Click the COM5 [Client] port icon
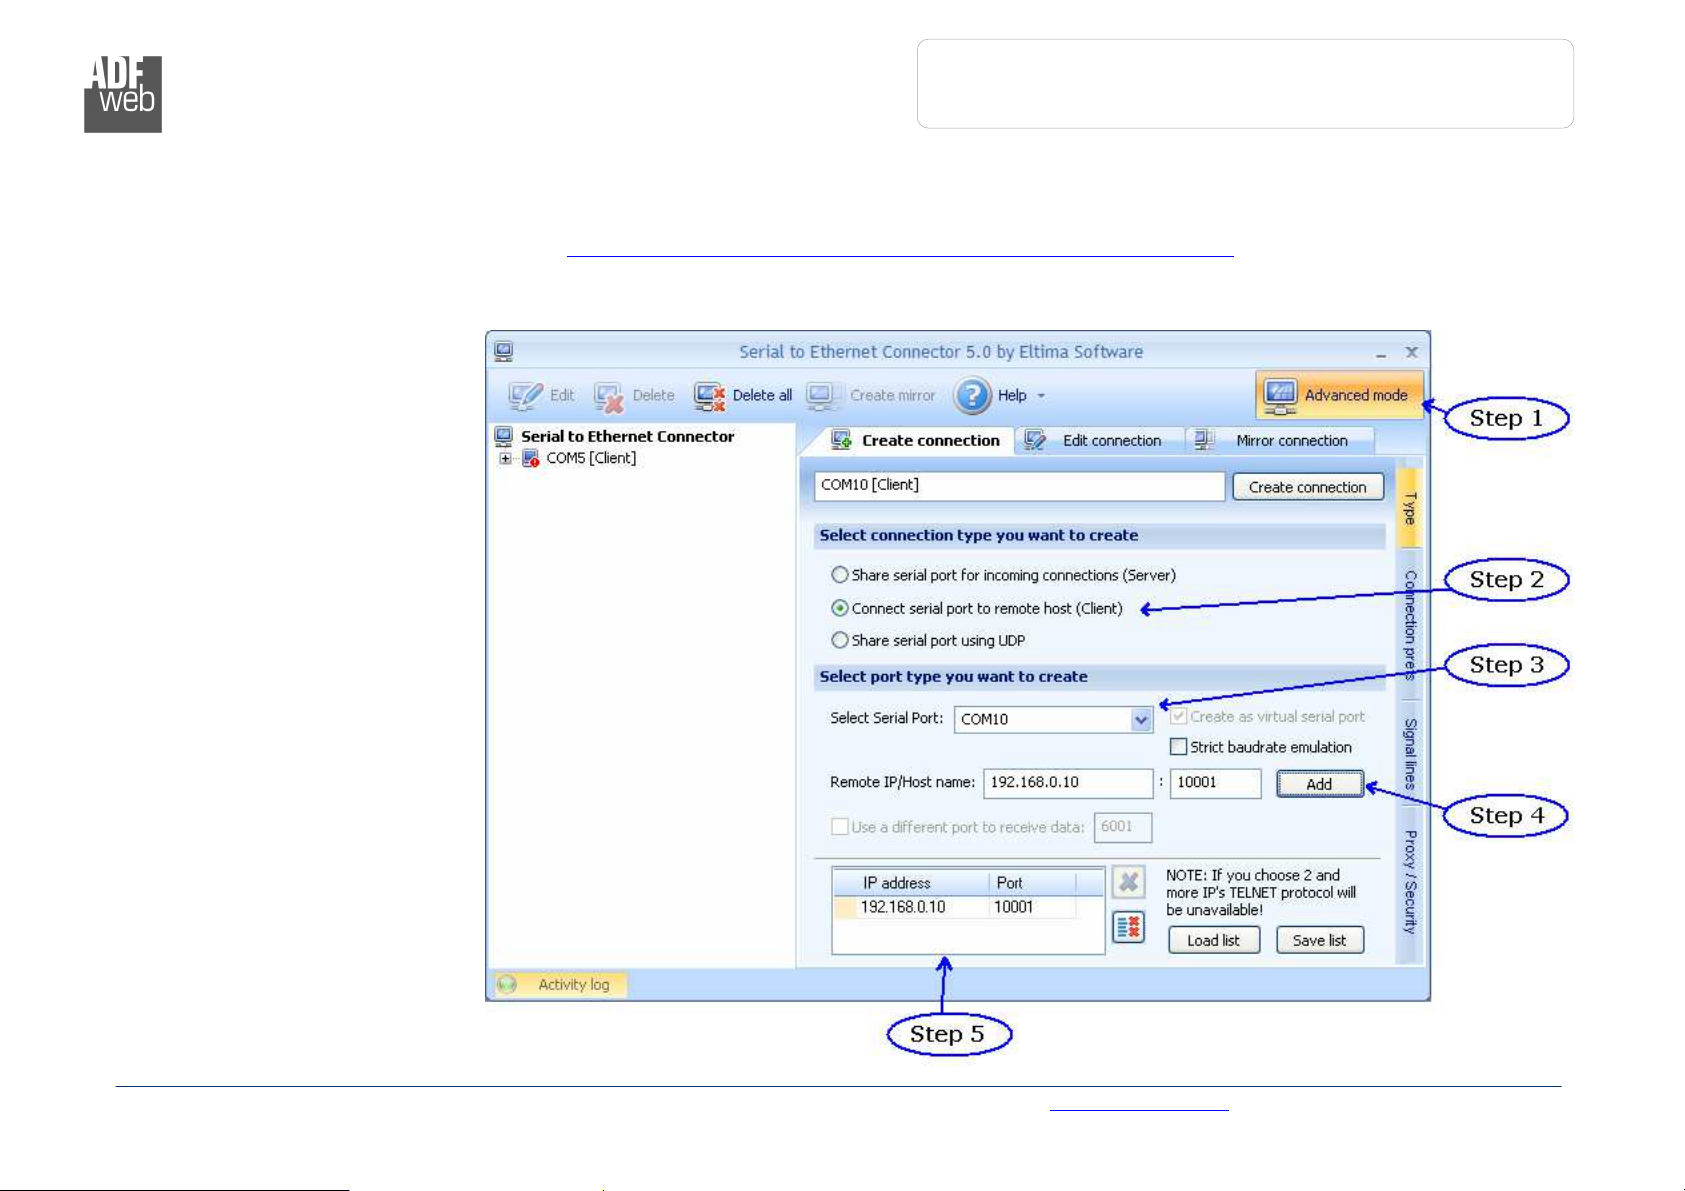The image size is (1685, 1191). point(531,458)
